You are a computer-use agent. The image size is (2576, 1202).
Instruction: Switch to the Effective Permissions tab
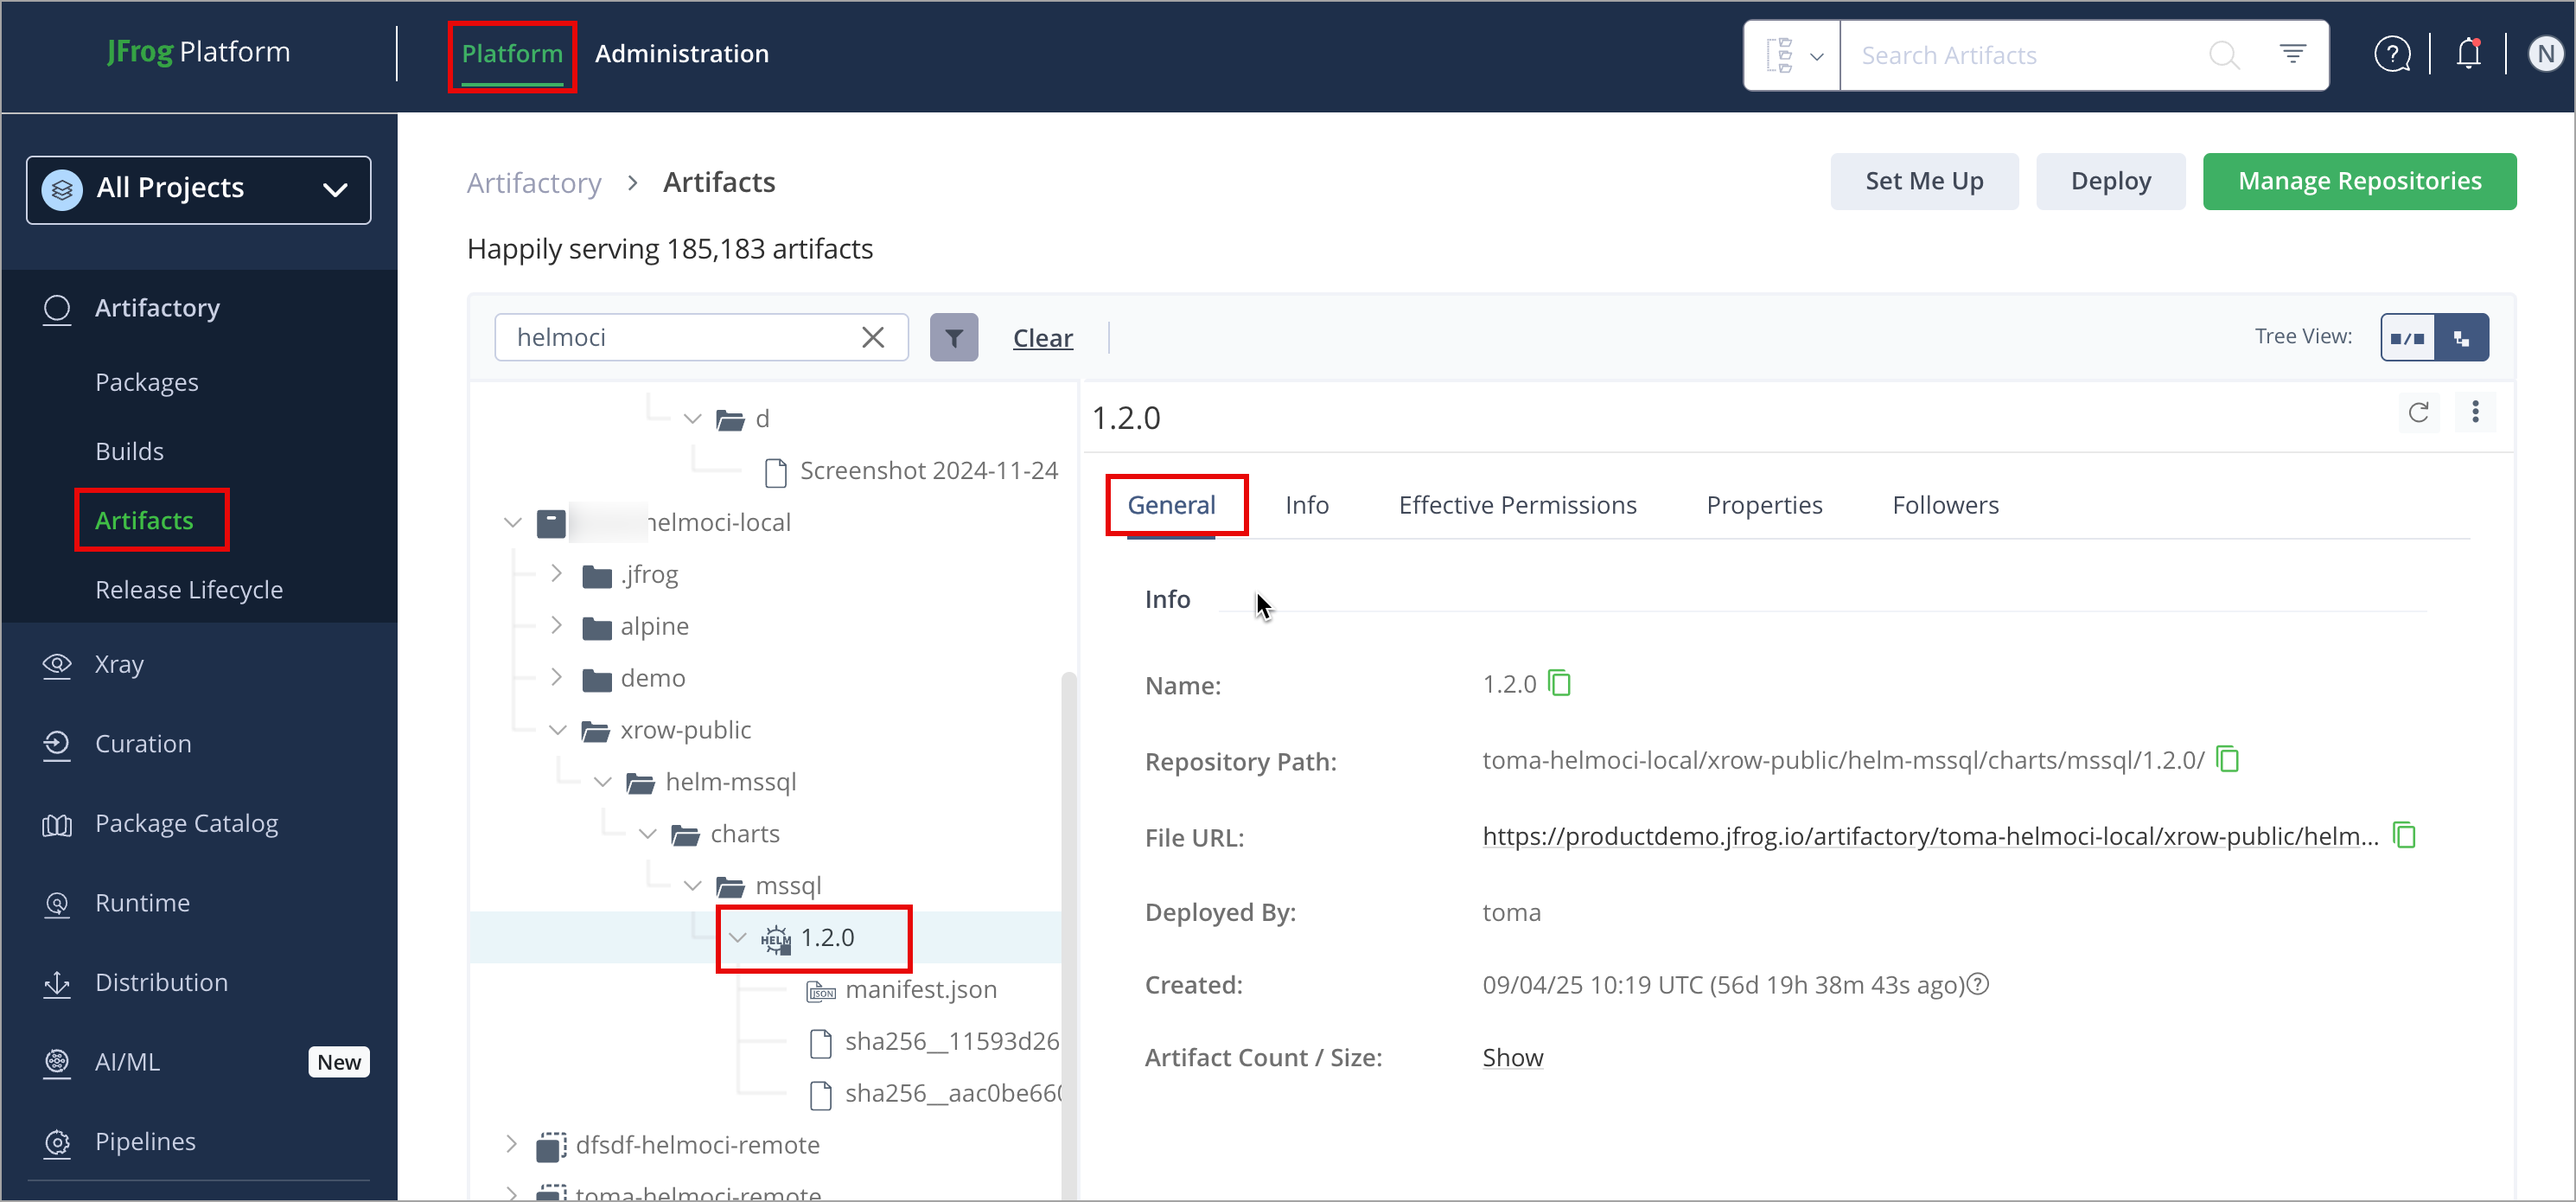click(x=1517, y=505)
